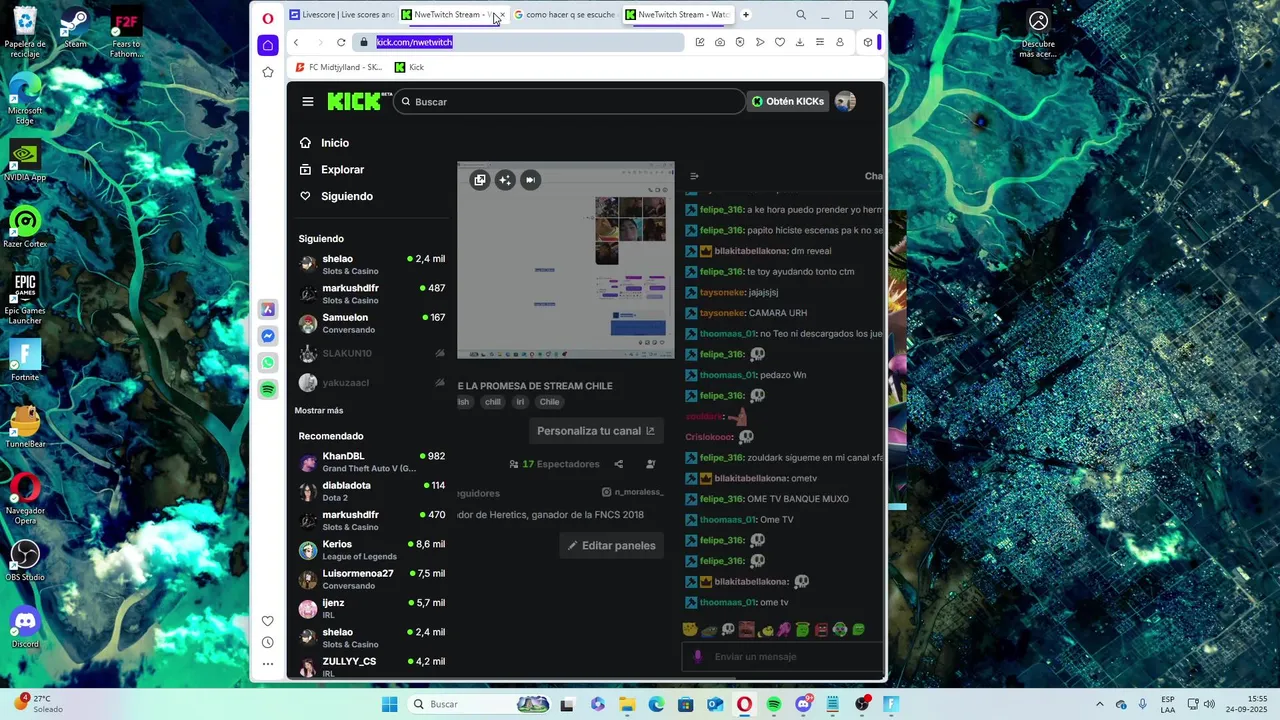1280x720 pixels.
Task: Open the Kick hamburger menu
Action: click(x=308, y=101)
